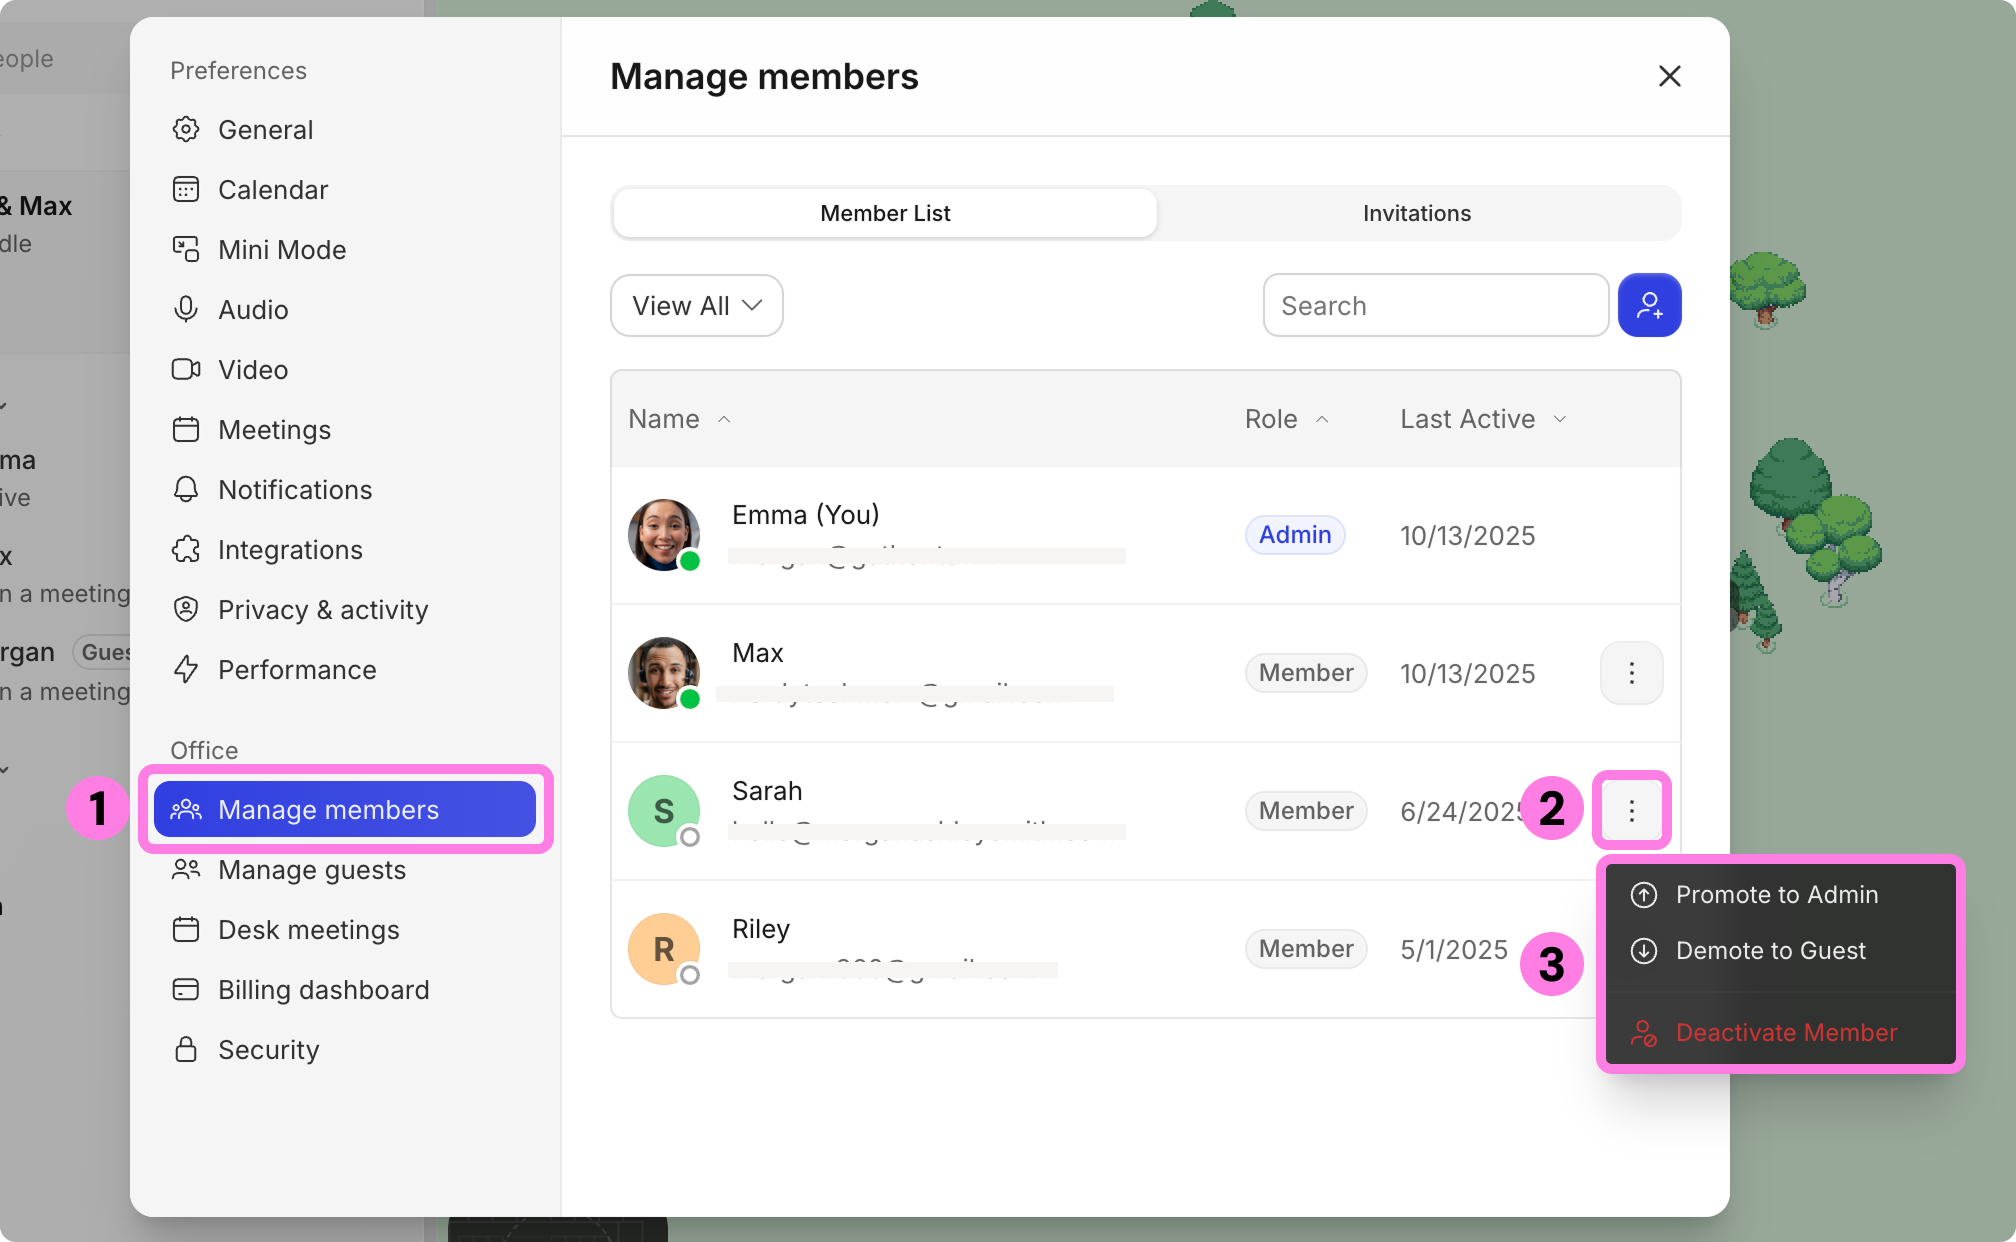Click the Manage members people icon
This screenshot has height=1242, width=2016.
[x=186, y=810]
